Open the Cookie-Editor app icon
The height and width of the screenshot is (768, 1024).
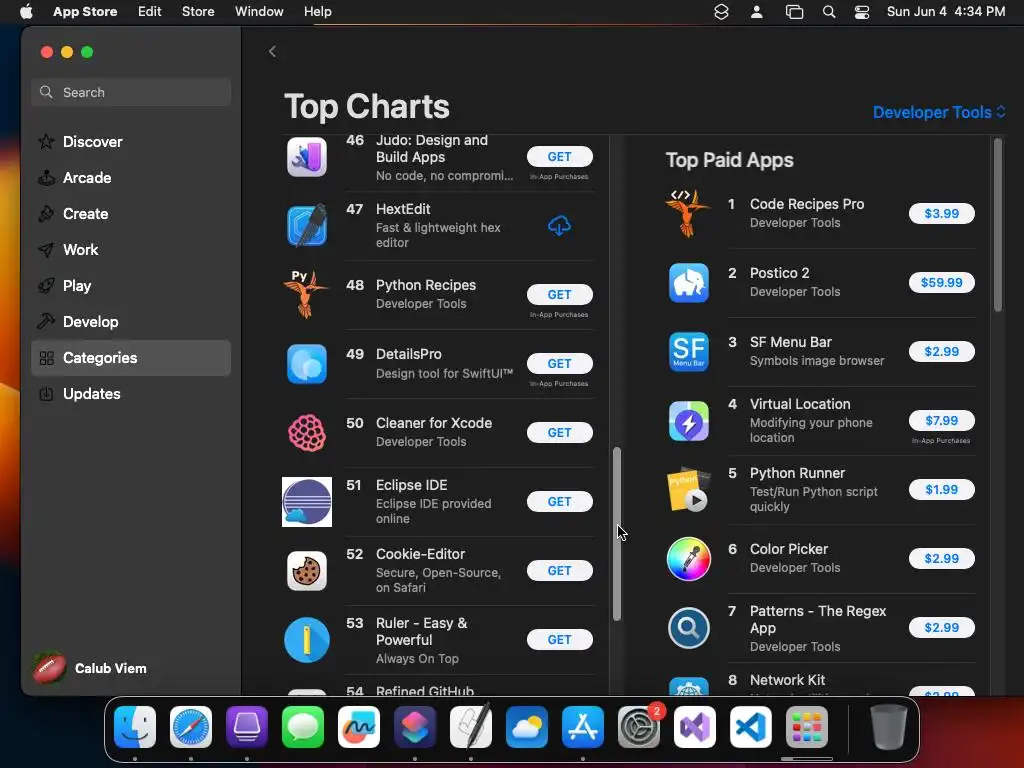tap(307, 571)
